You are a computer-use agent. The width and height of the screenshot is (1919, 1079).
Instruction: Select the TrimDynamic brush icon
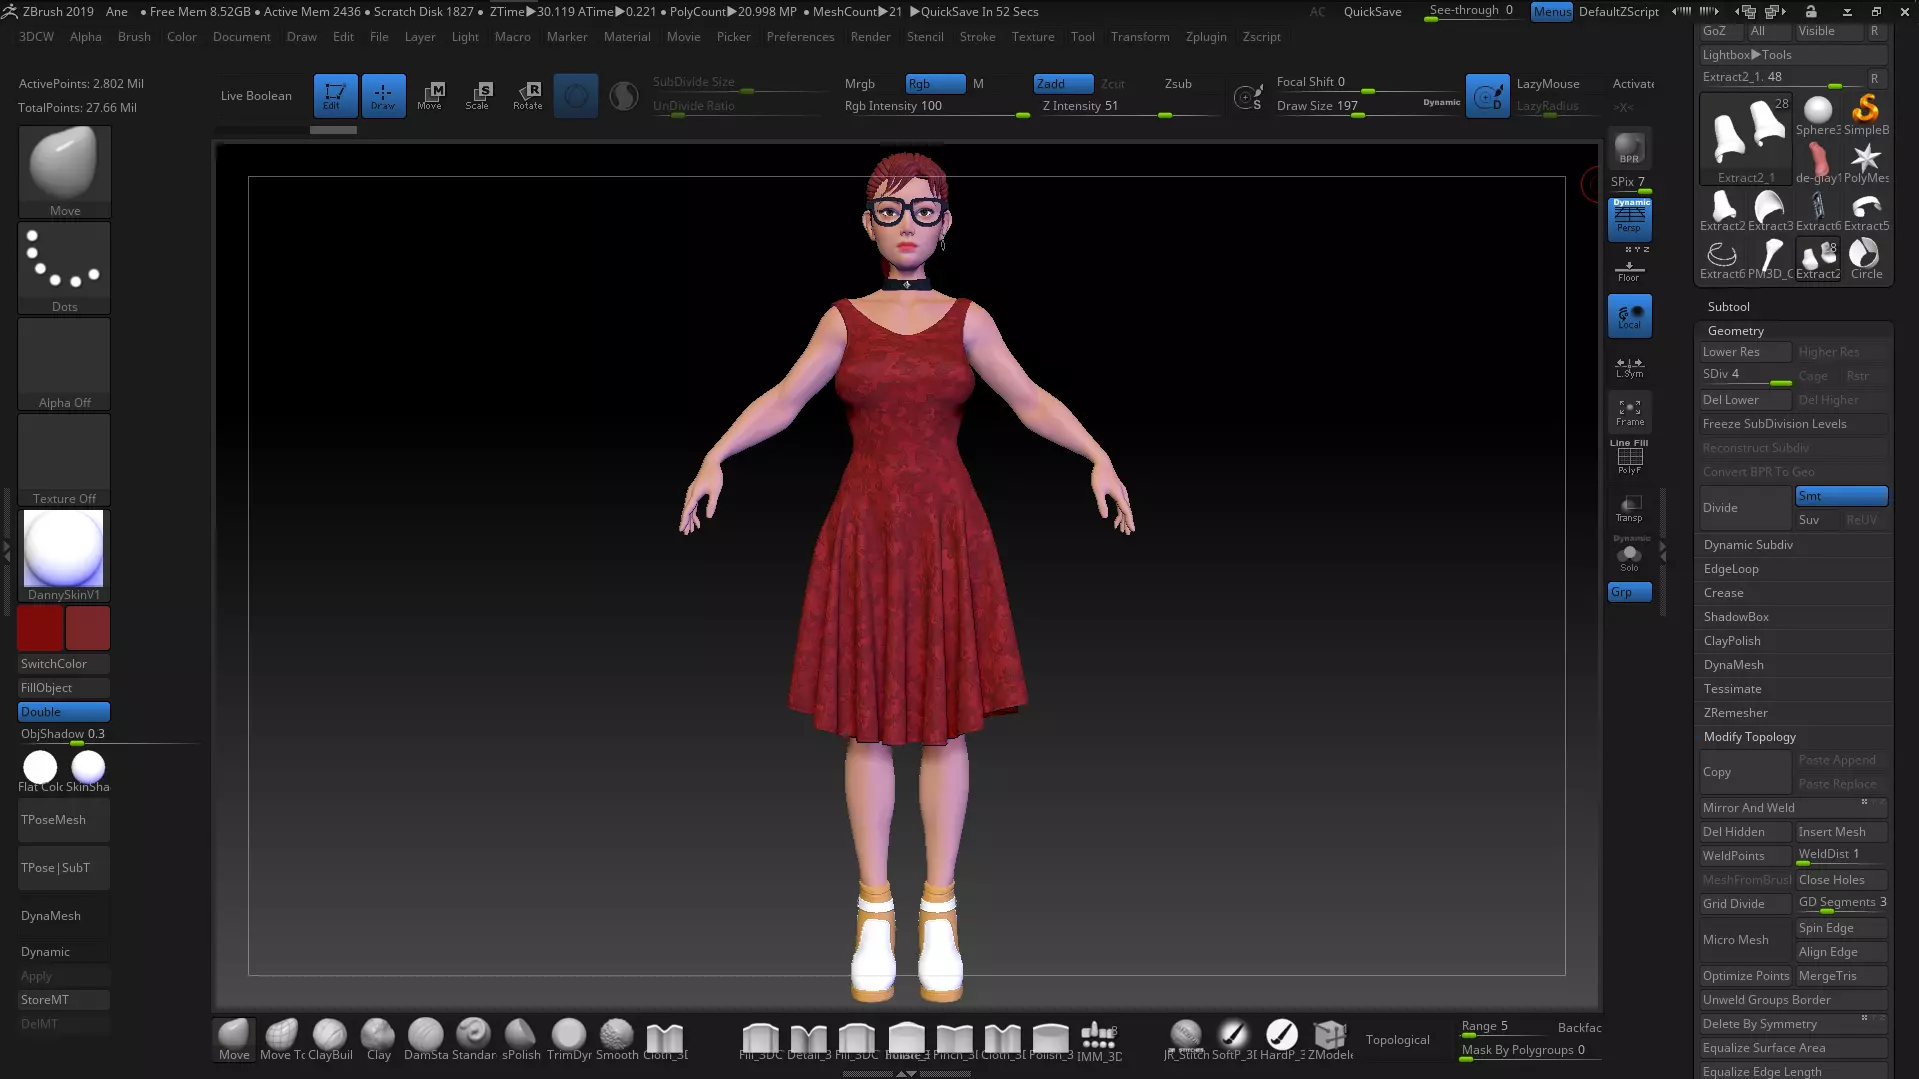569,1039
